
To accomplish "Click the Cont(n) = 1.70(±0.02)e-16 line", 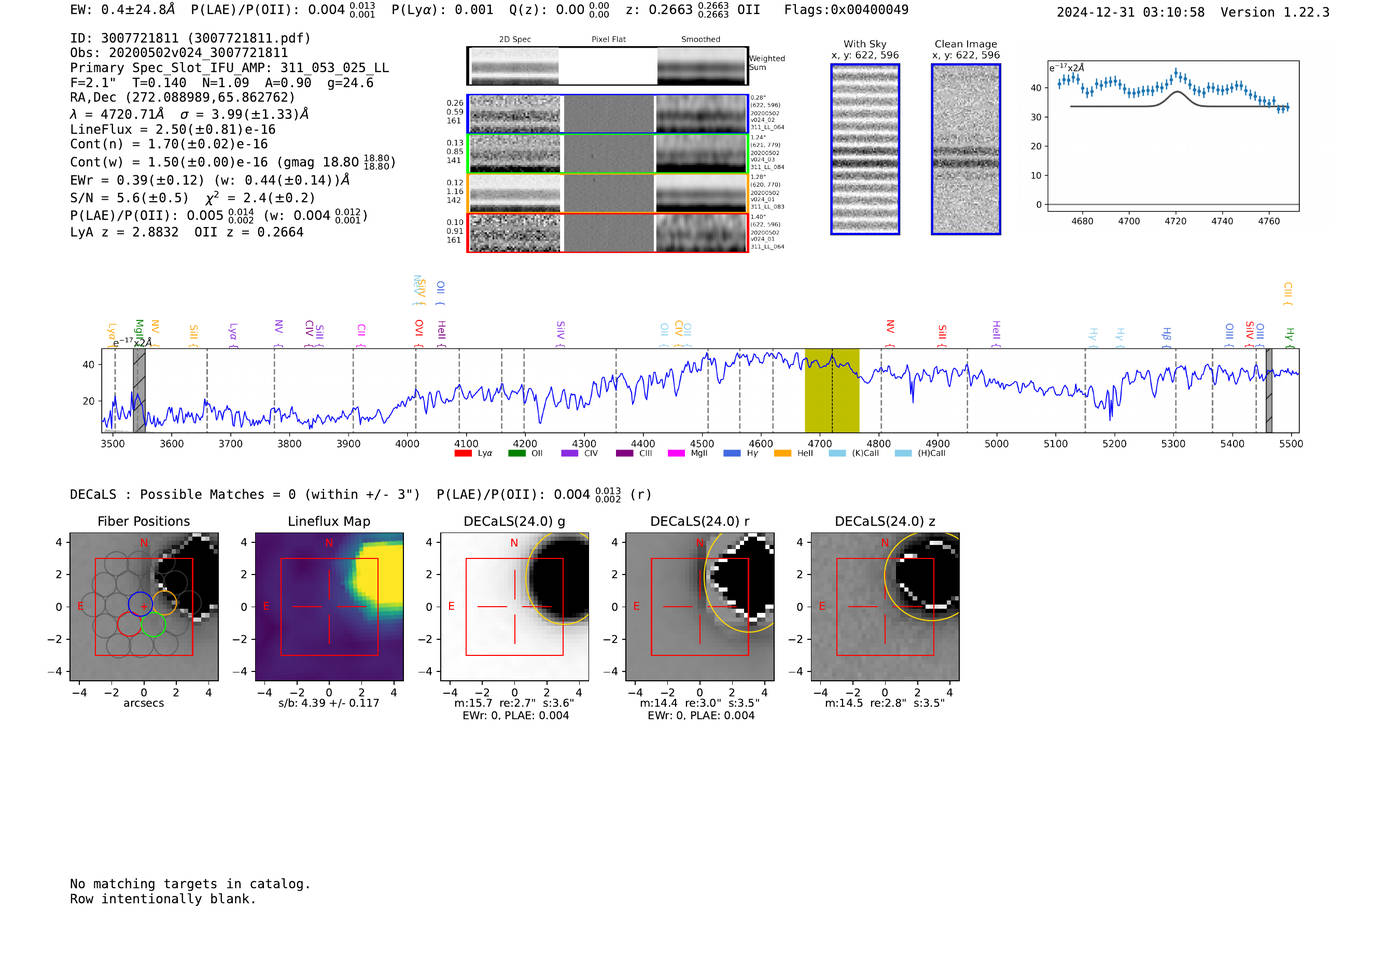I will [169, 144].
